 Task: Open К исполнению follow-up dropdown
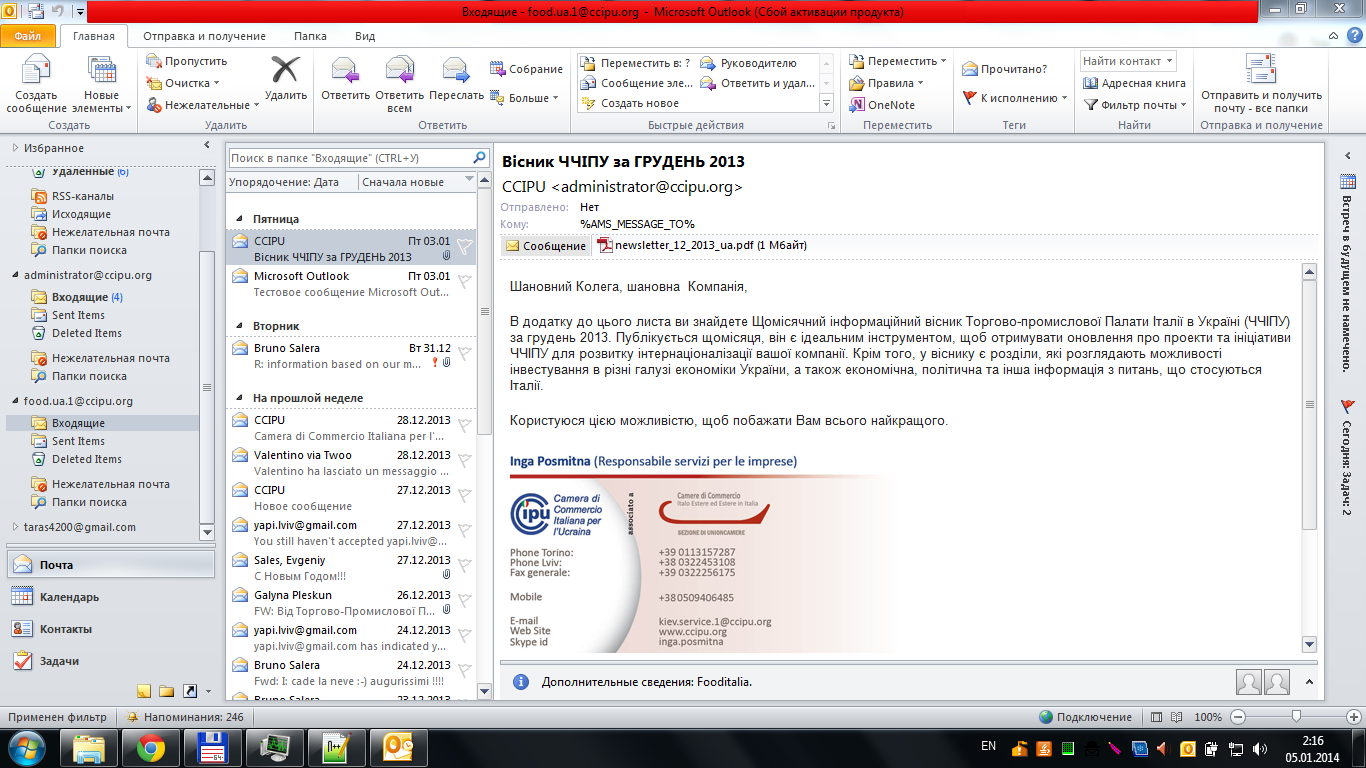tap(1014, 98)
